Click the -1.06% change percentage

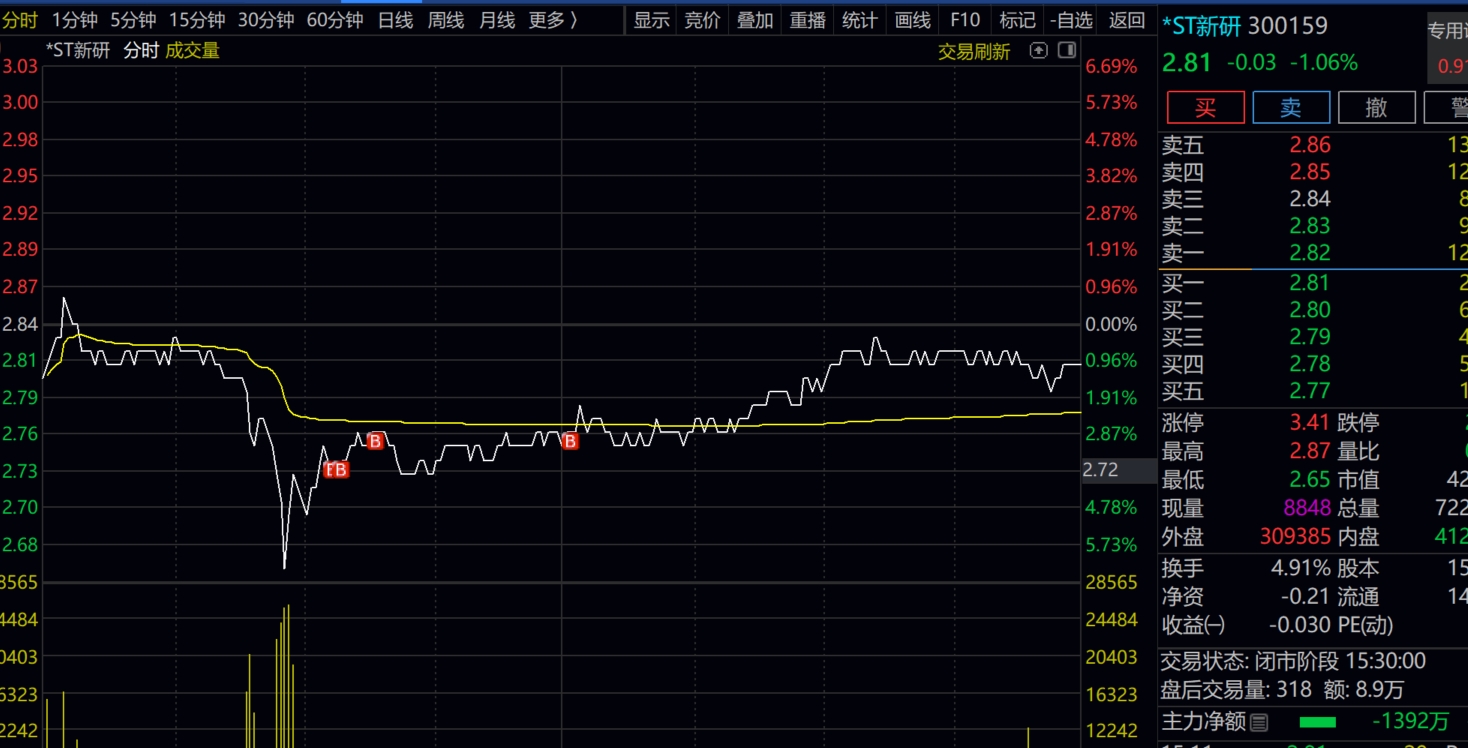(x=1323, y=63)
